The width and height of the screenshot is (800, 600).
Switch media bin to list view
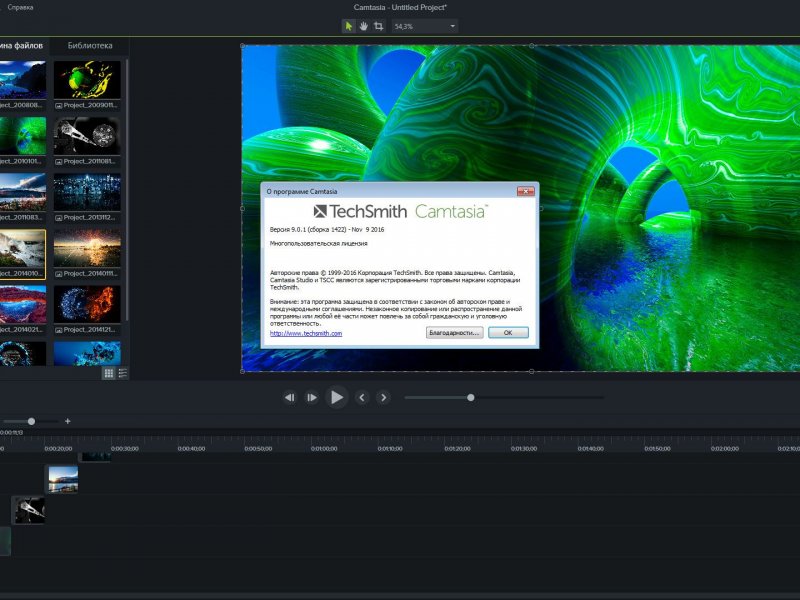click(x=122, y=373)
